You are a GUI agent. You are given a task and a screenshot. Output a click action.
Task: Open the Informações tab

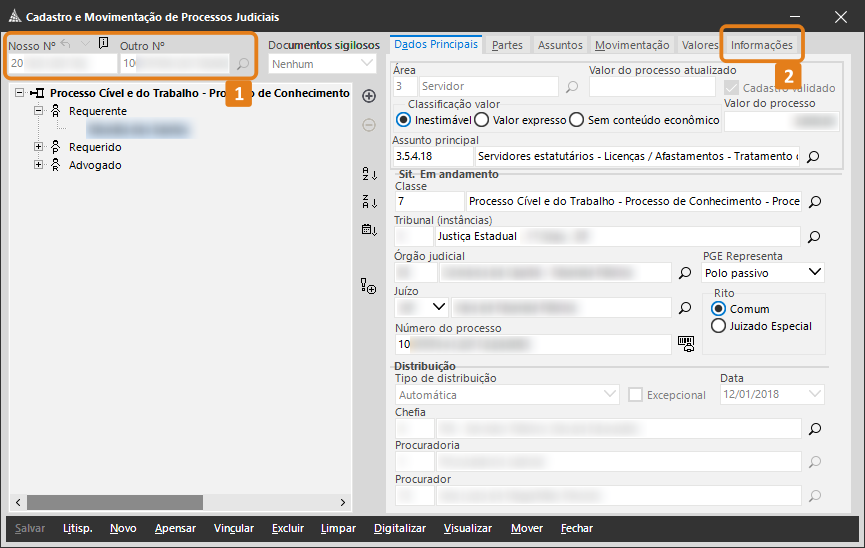coord(761,45)
